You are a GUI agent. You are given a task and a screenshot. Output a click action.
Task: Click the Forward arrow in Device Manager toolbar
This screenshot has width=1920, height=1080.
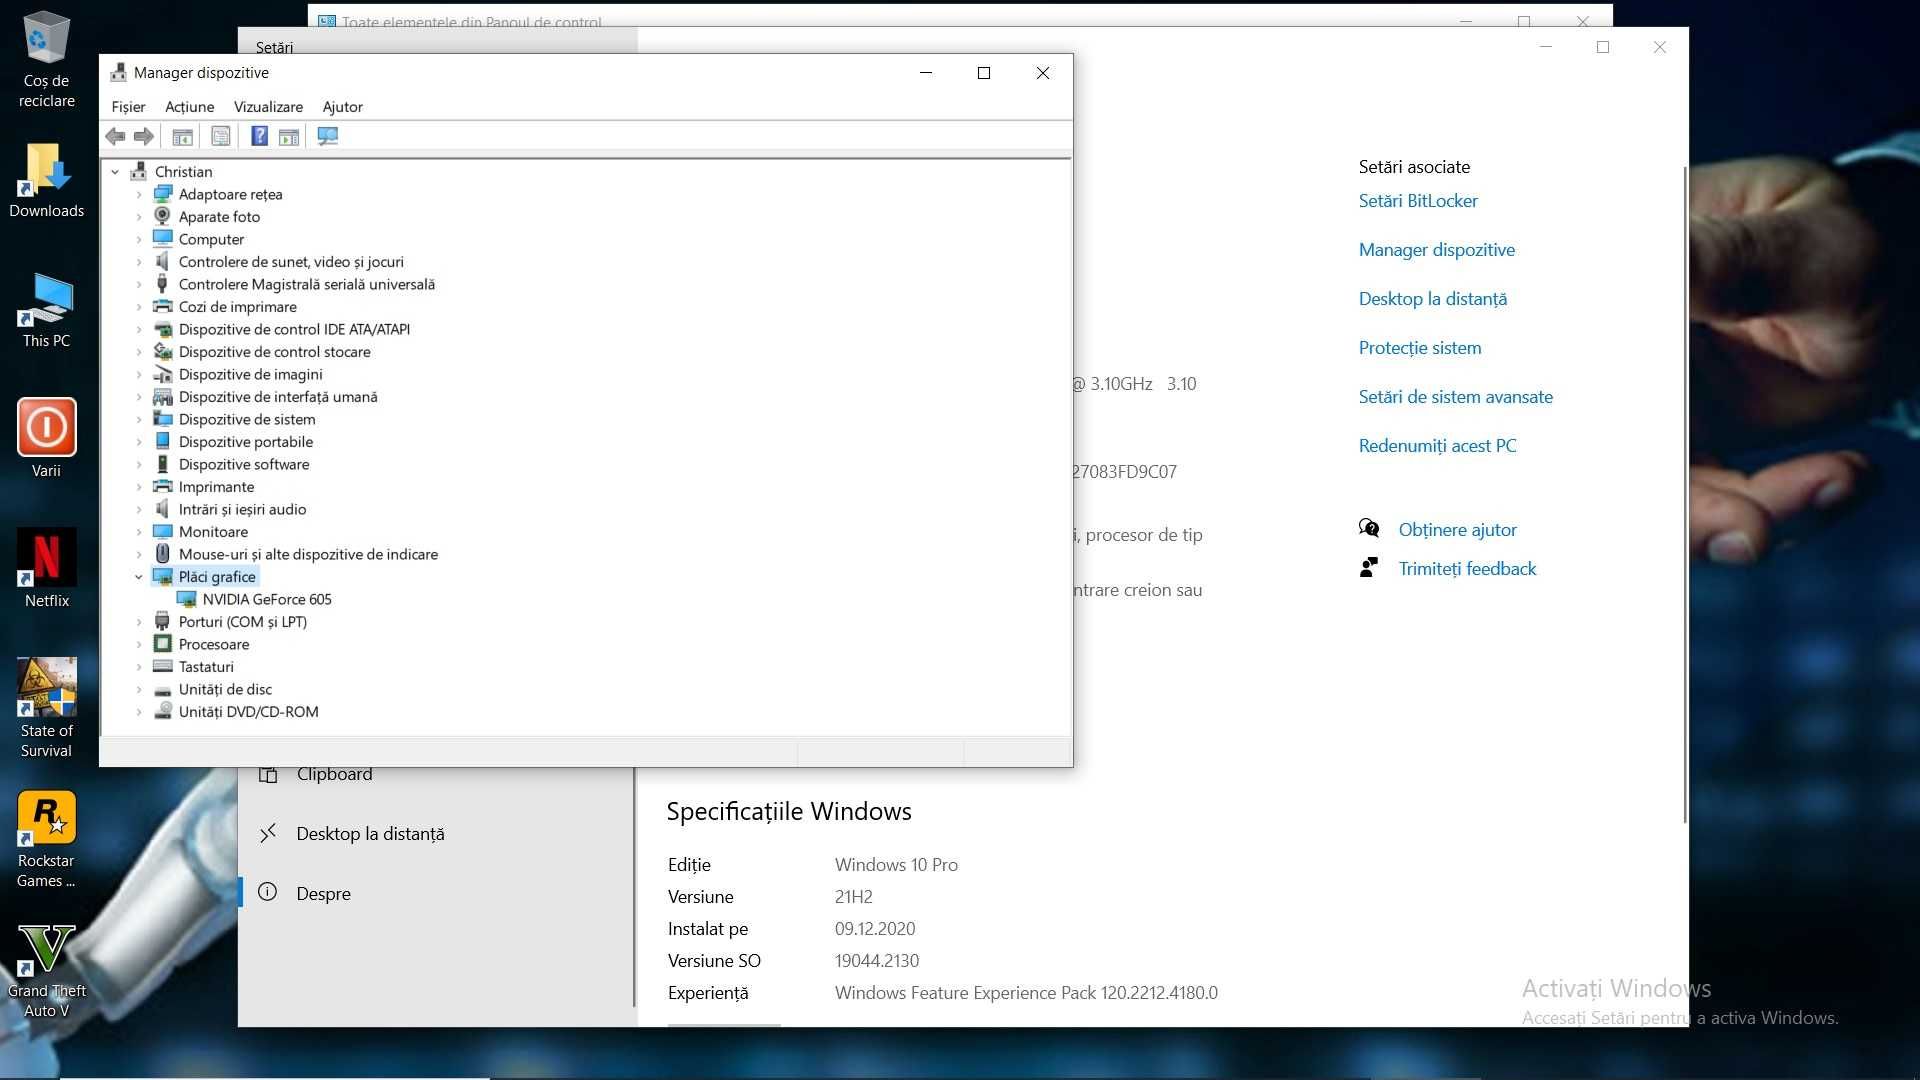point(144,136)
